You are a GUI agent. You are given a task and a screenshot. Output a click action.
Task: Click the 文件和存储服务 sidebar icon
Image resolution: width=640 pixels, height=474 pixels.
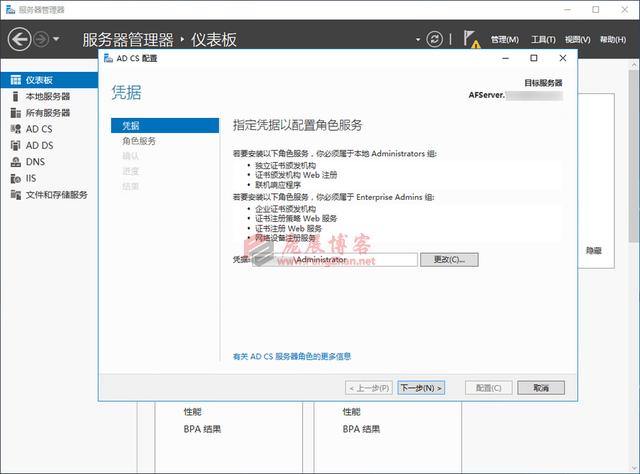click(16, 195)
